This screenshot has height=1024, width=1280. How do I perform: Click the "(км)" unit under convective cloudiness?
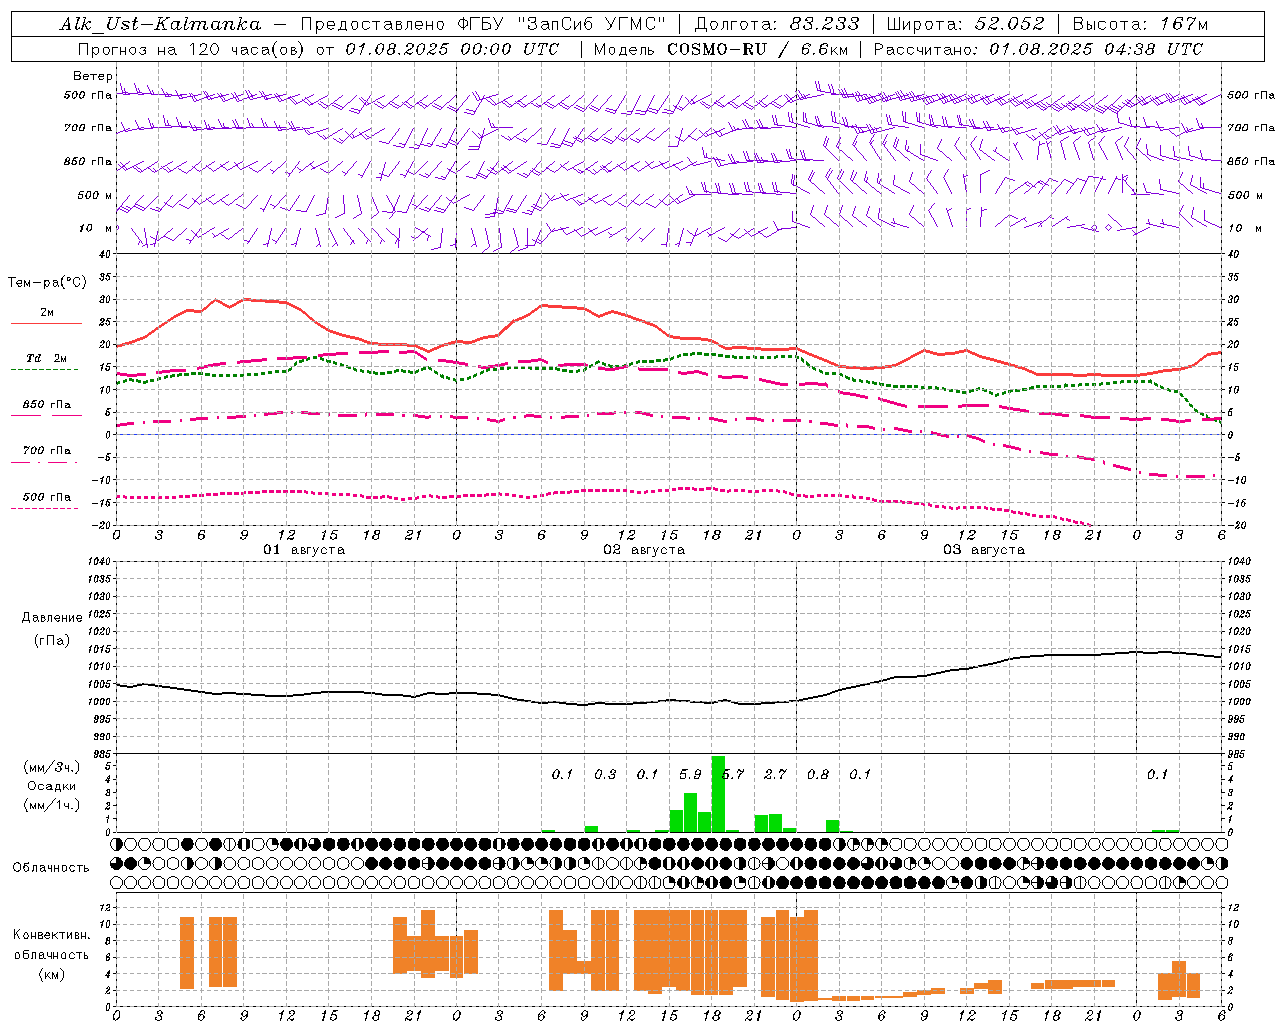pyautogui.click(x=52, y=974)
